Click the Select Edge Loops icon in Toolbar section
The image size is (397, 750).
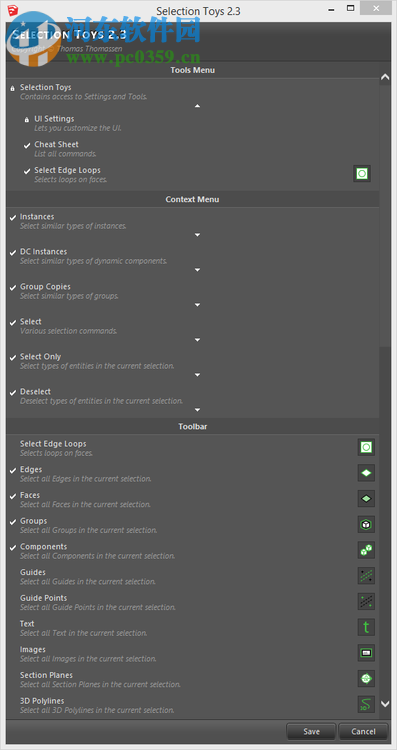point(366,447)
